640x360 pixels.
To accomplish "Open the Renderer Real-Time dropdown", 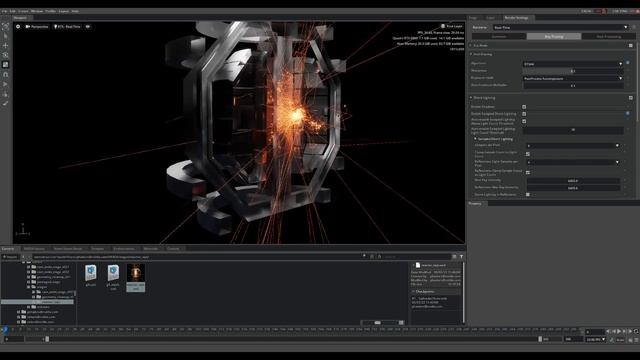I will click(x=560, y=27).
